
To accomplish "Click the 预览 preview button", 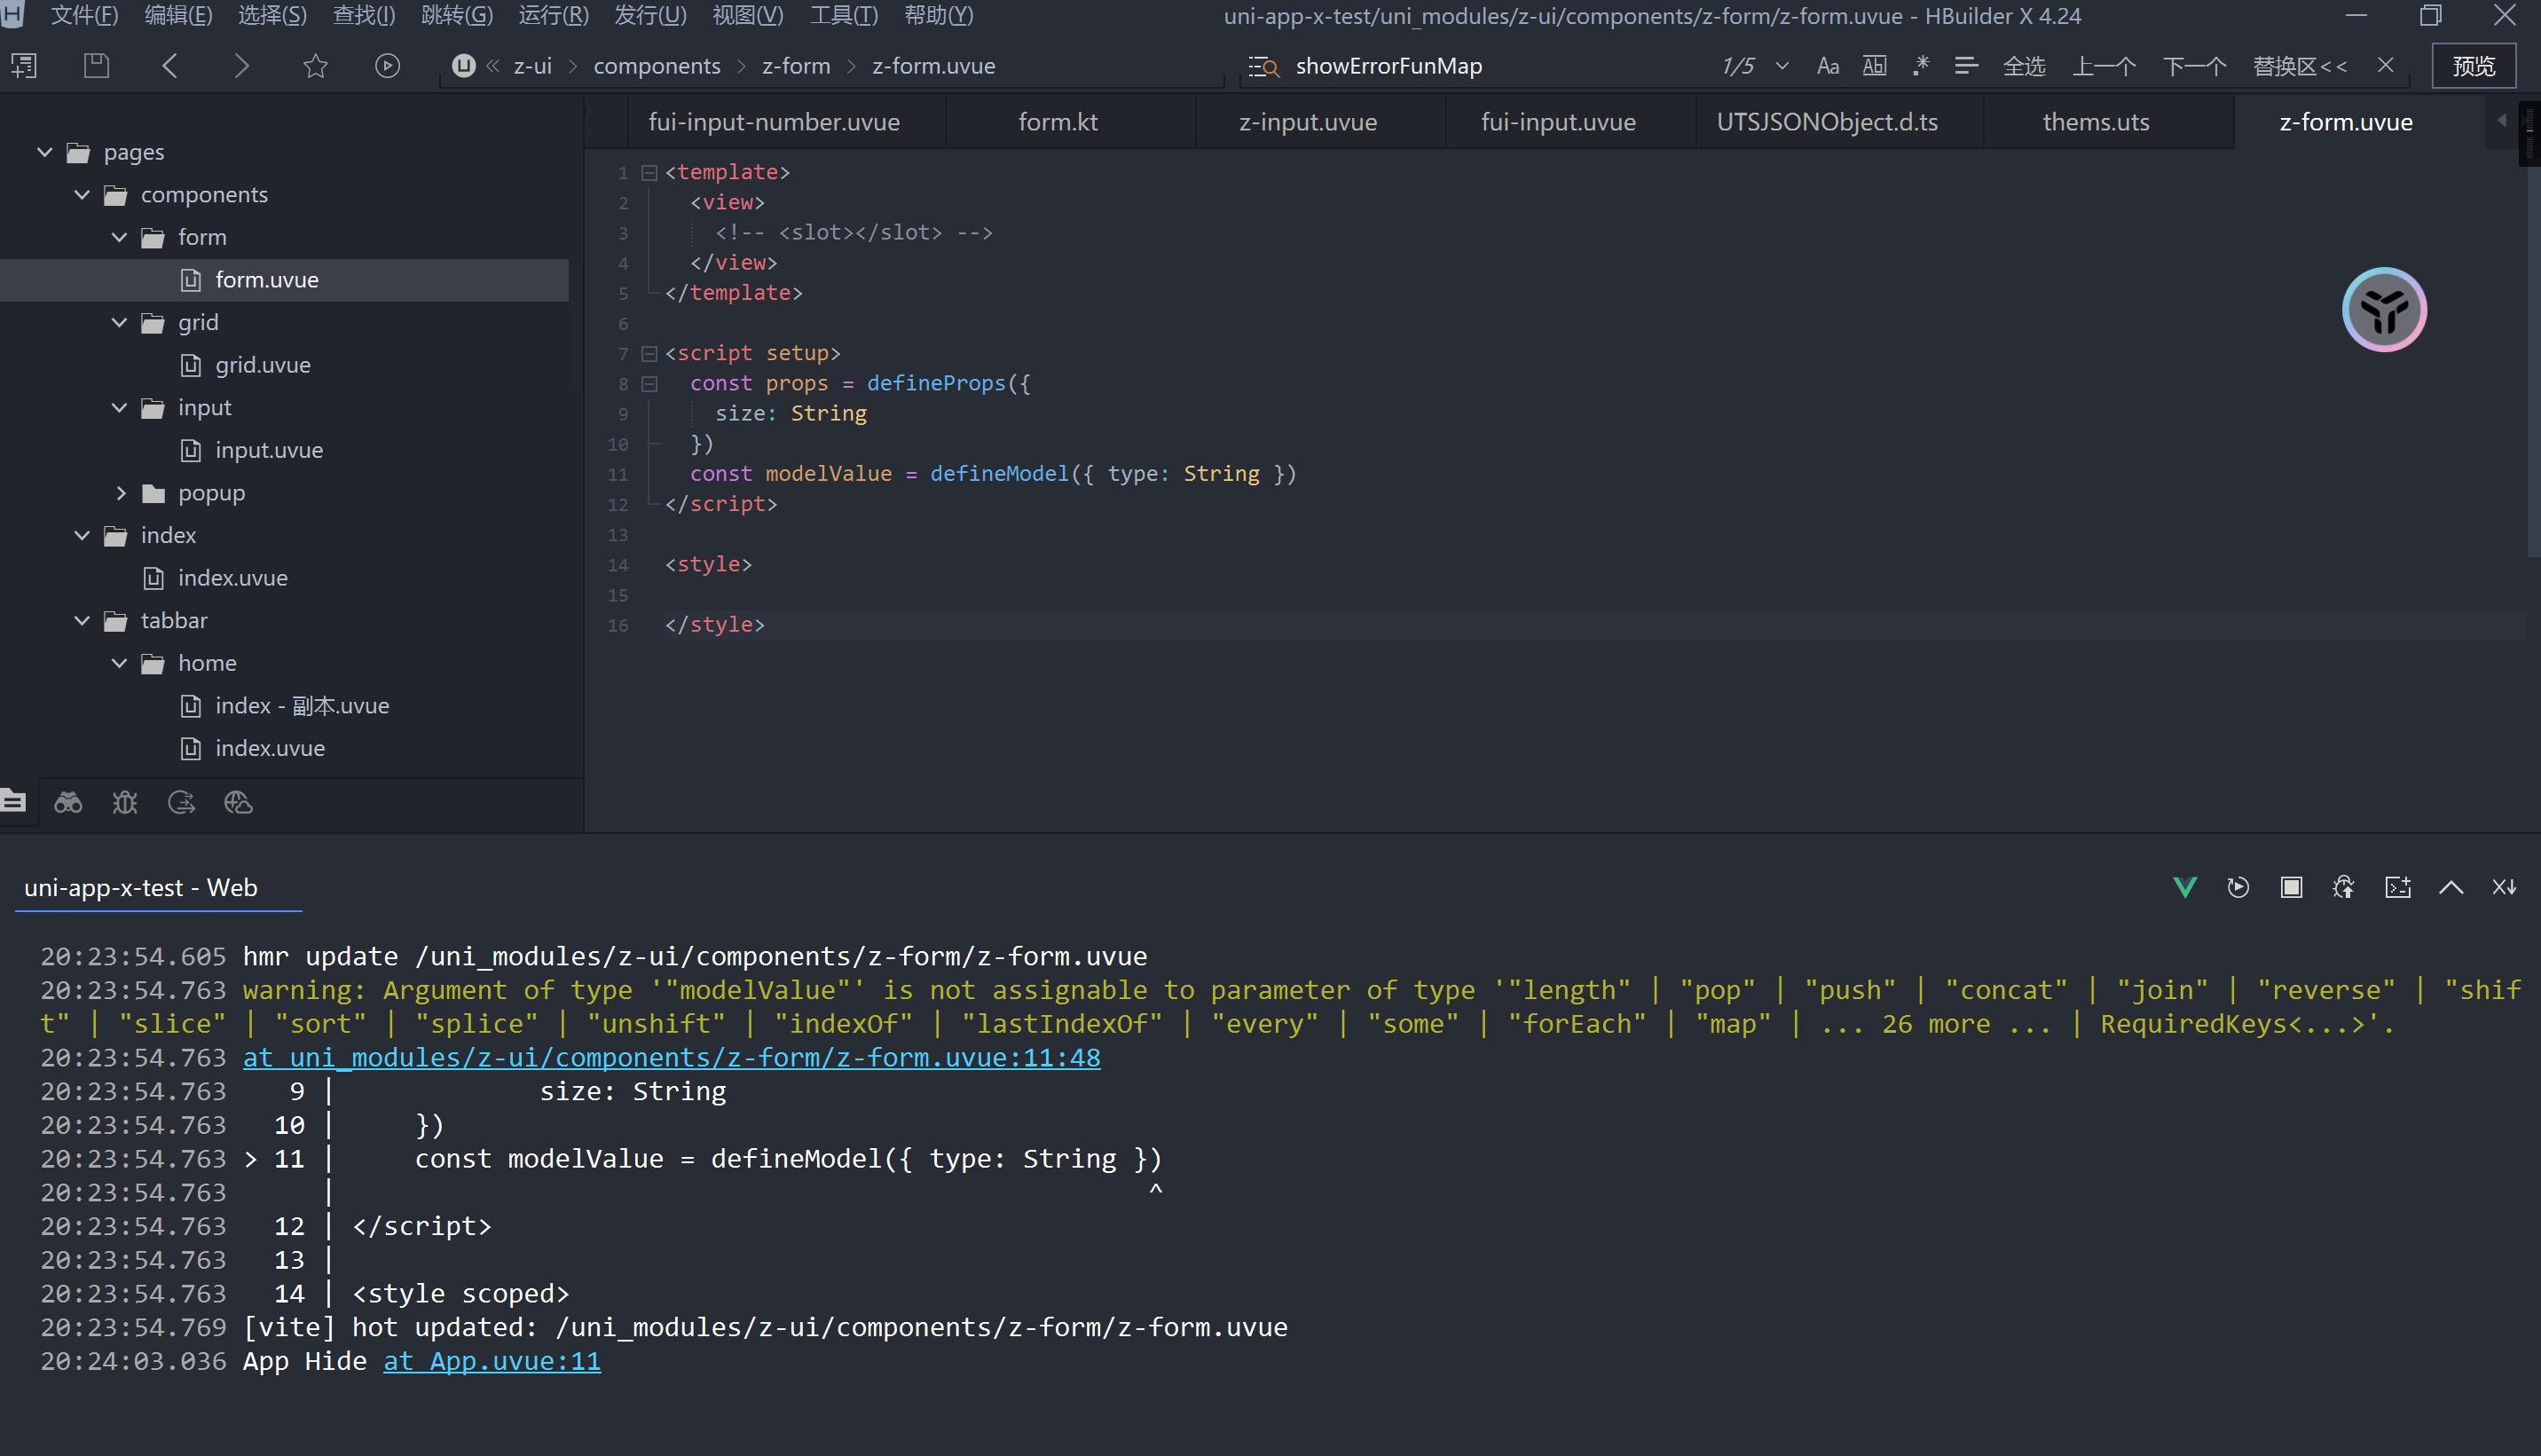I will coord(2474,66).
